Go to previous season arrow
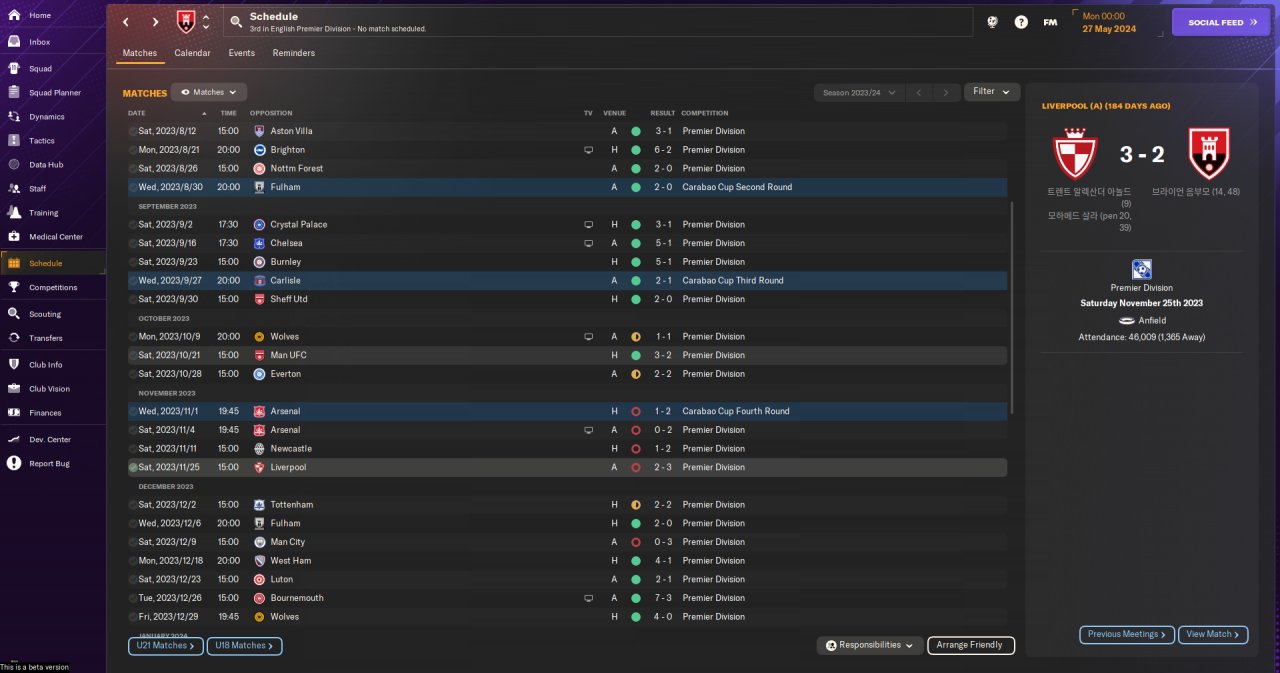The width and height of the screenshot is (1280, 673). pos(920,92)
